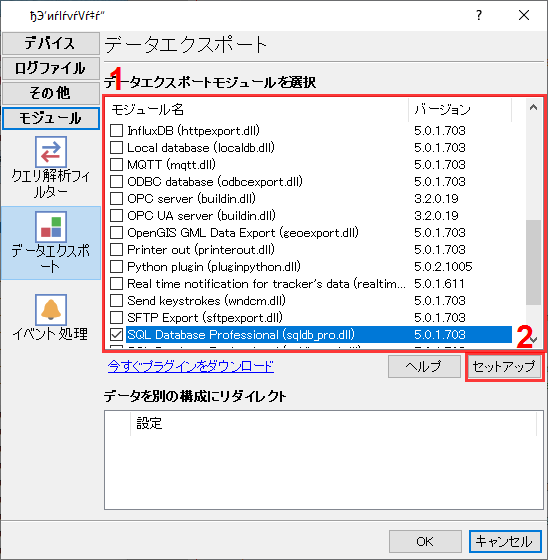
Task: Select the SQL Database Professional (sqldb_pro.dll) row text
Action: click(x=241, y=335)
